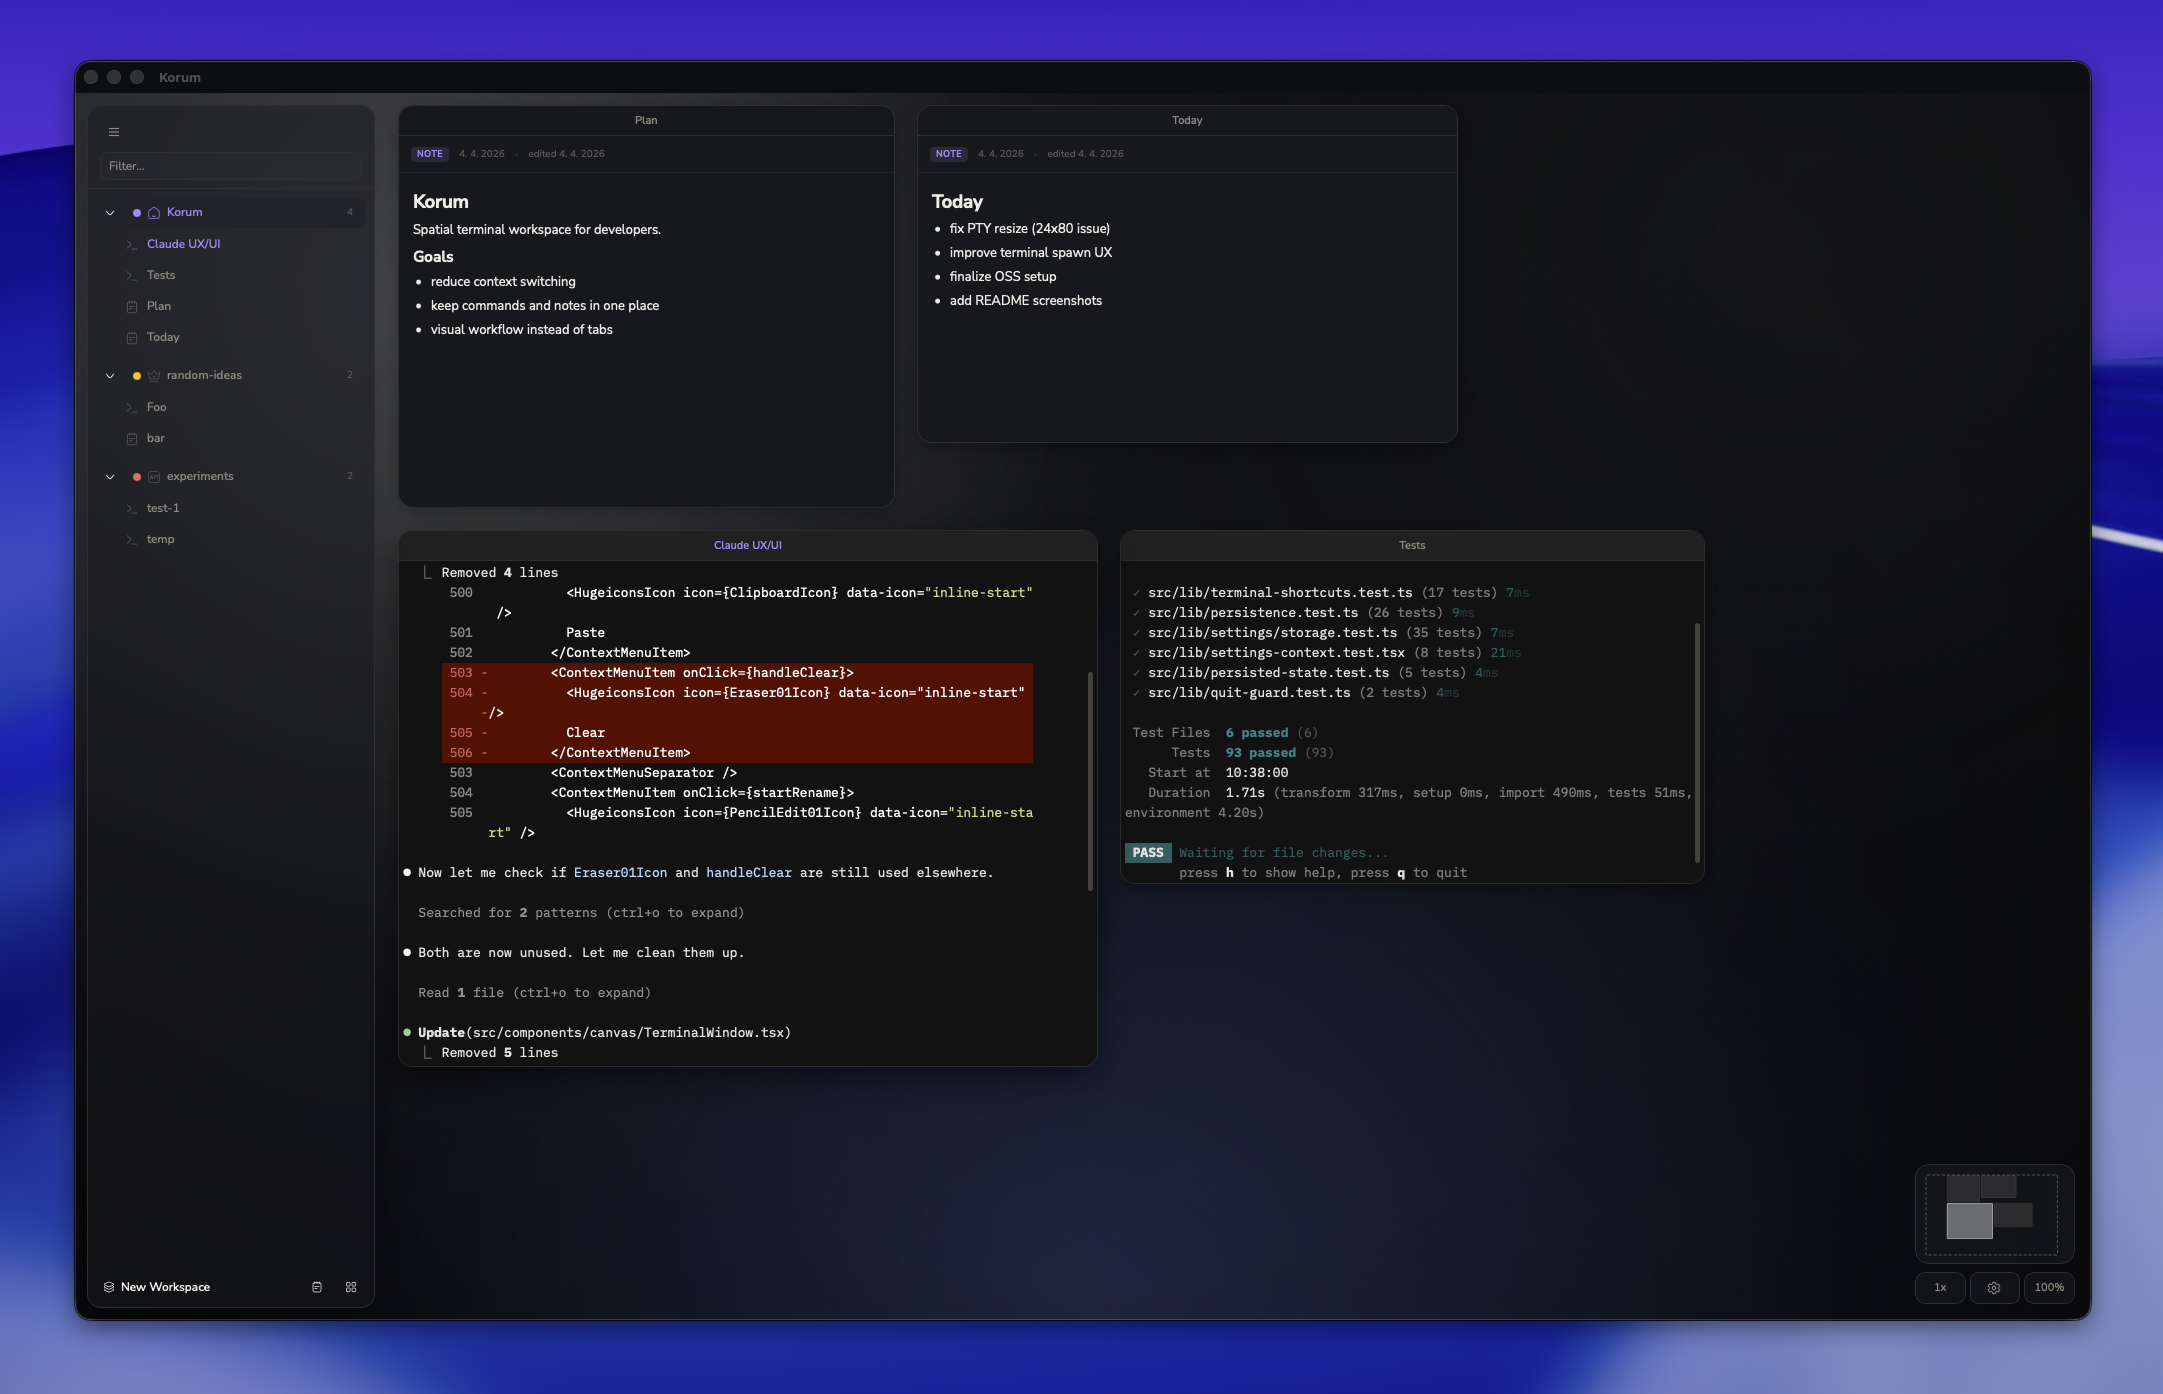
Task: Click the red color dot of experiments
Action: tap(137, 477)
